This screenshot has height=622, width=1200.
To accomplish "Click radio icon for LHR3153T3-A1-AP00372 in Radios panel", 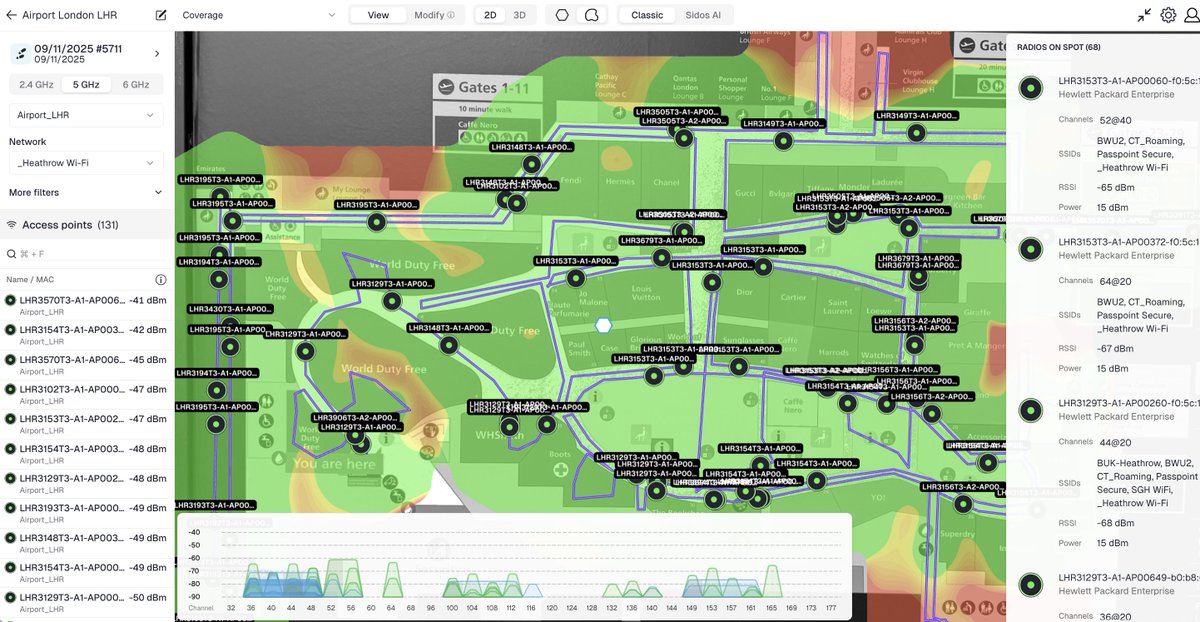I will point(1030,249).
